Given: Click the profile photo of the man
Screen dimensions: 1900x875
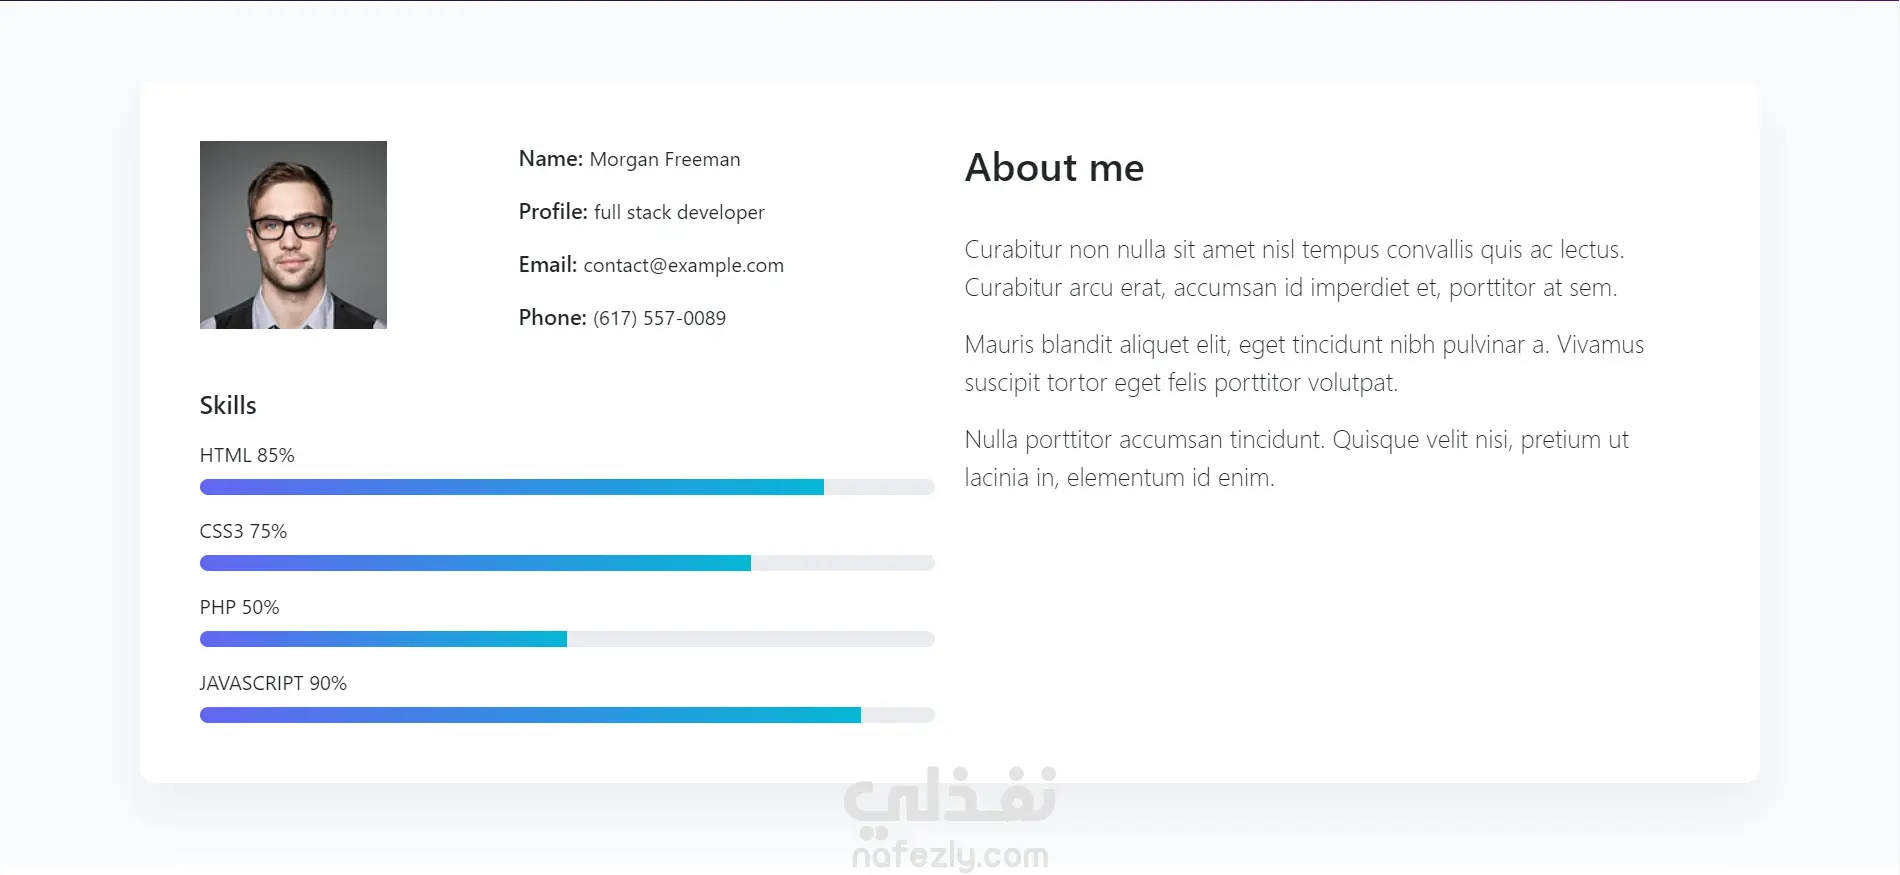Looking at the screenshot, I should pyautogui.click(x=293, y=235).
